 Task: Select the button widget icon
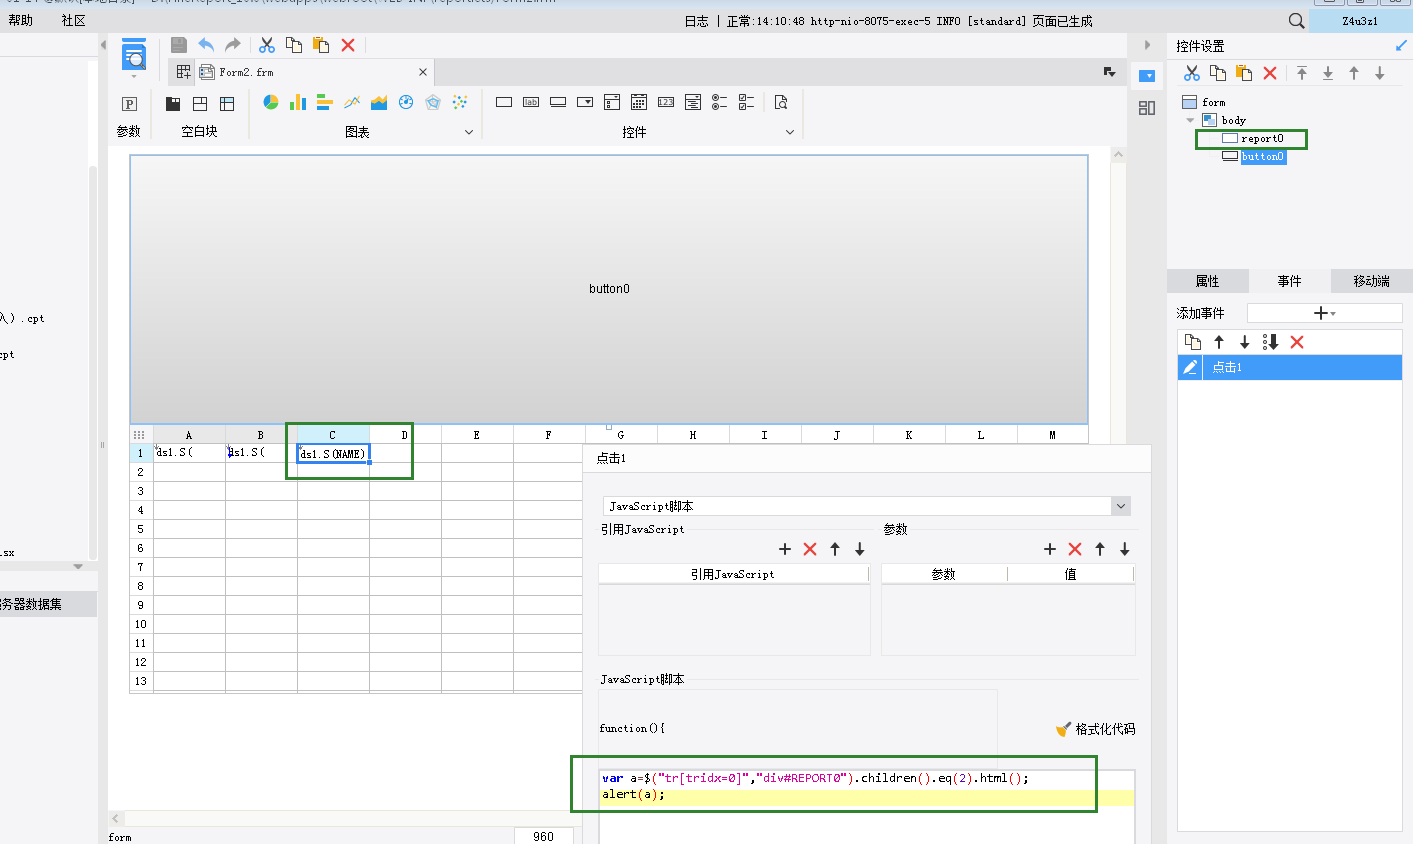click(x=558, y=102)
